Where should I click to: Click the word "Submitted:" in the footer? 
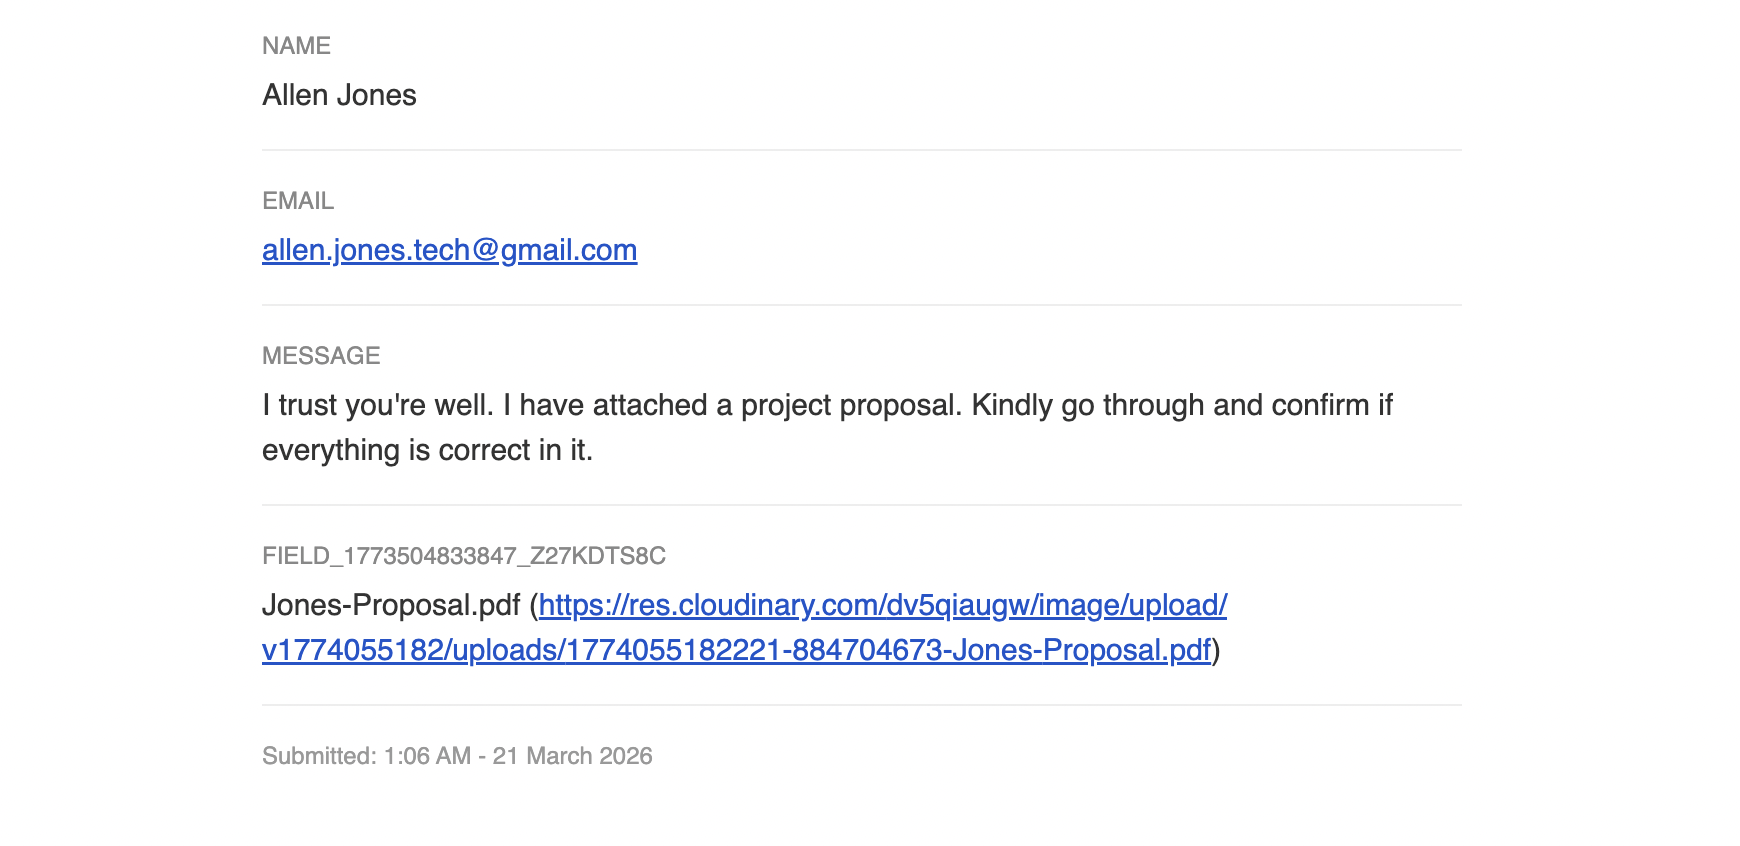tap(319, 756)
